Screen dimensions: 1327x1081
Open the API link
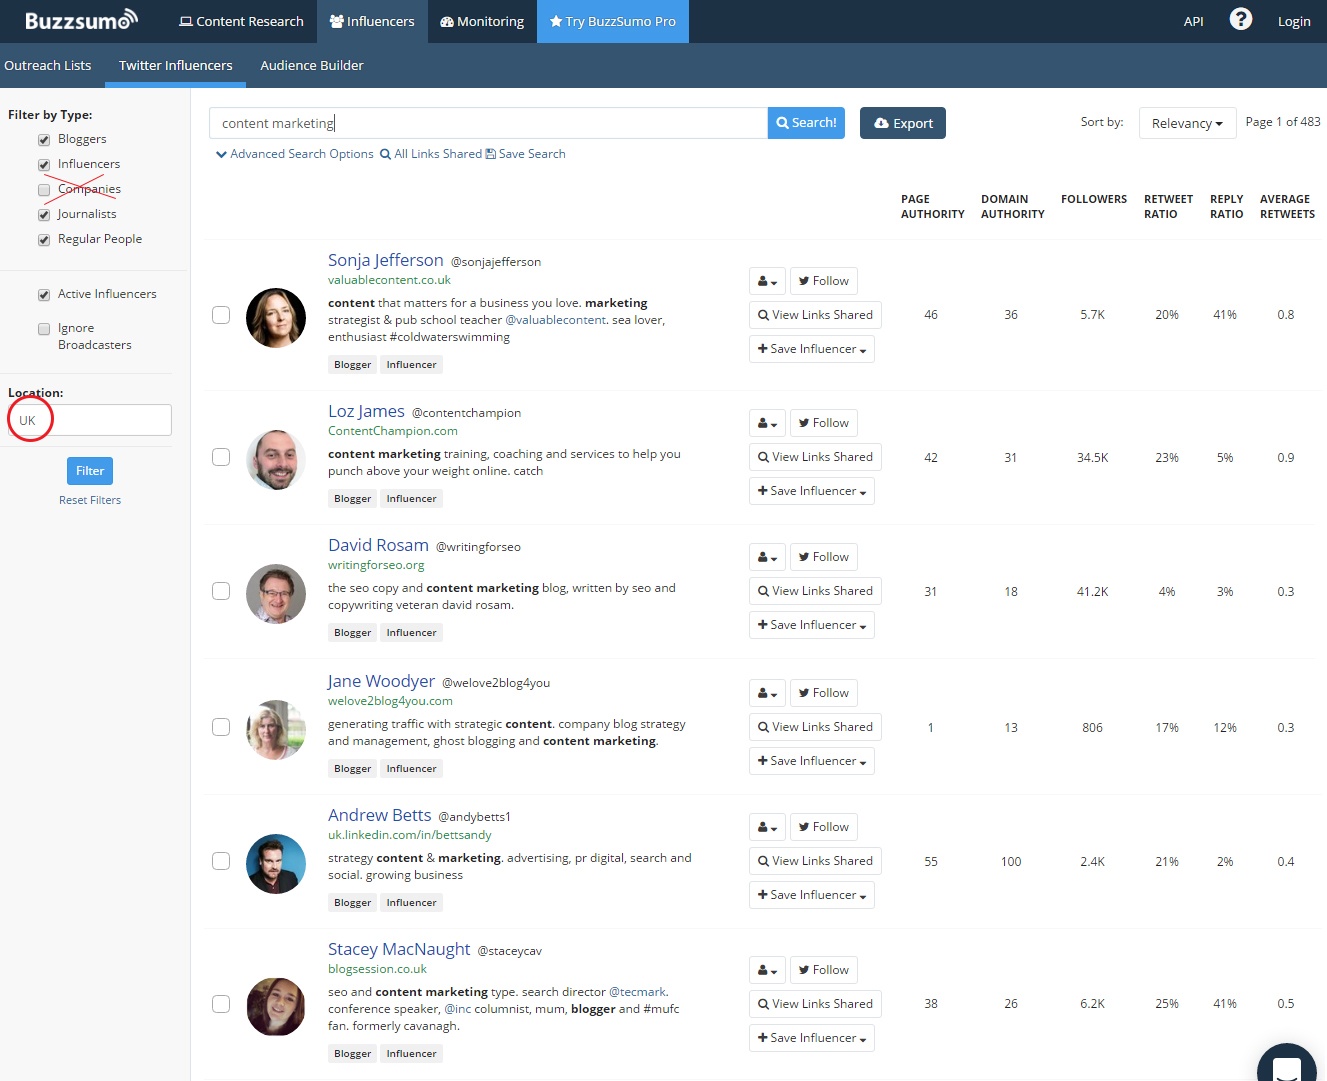click(x=1193, y=21)
